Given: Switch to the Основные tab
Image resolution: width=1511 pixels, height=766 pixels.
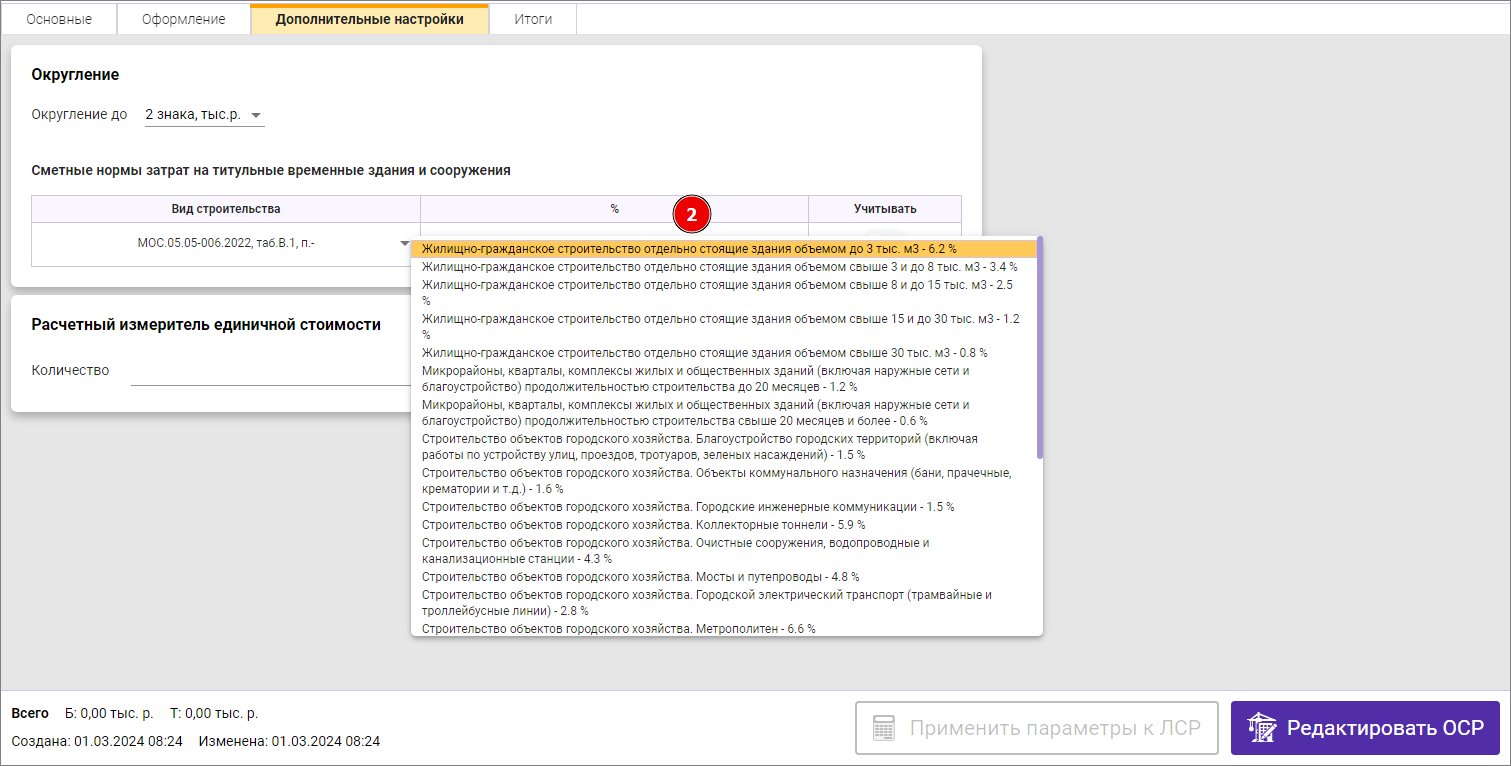Looking at the screenshot, I should [59, 19].
